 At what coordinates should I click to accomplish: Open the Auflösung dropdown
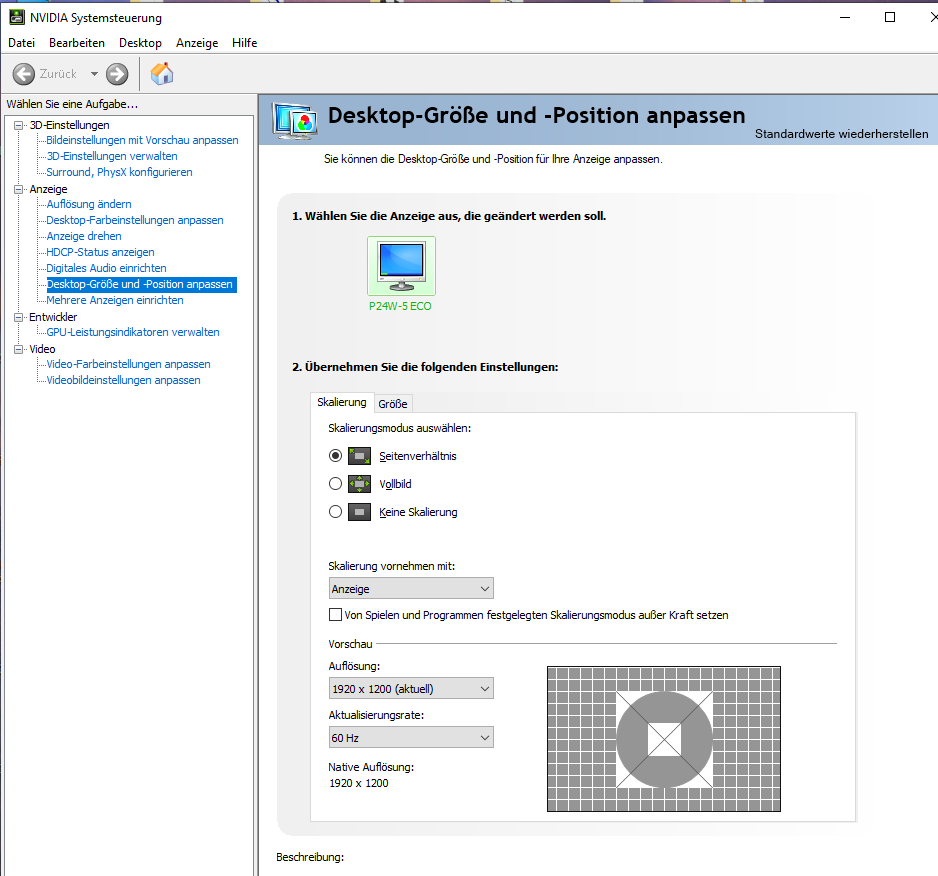411,689
